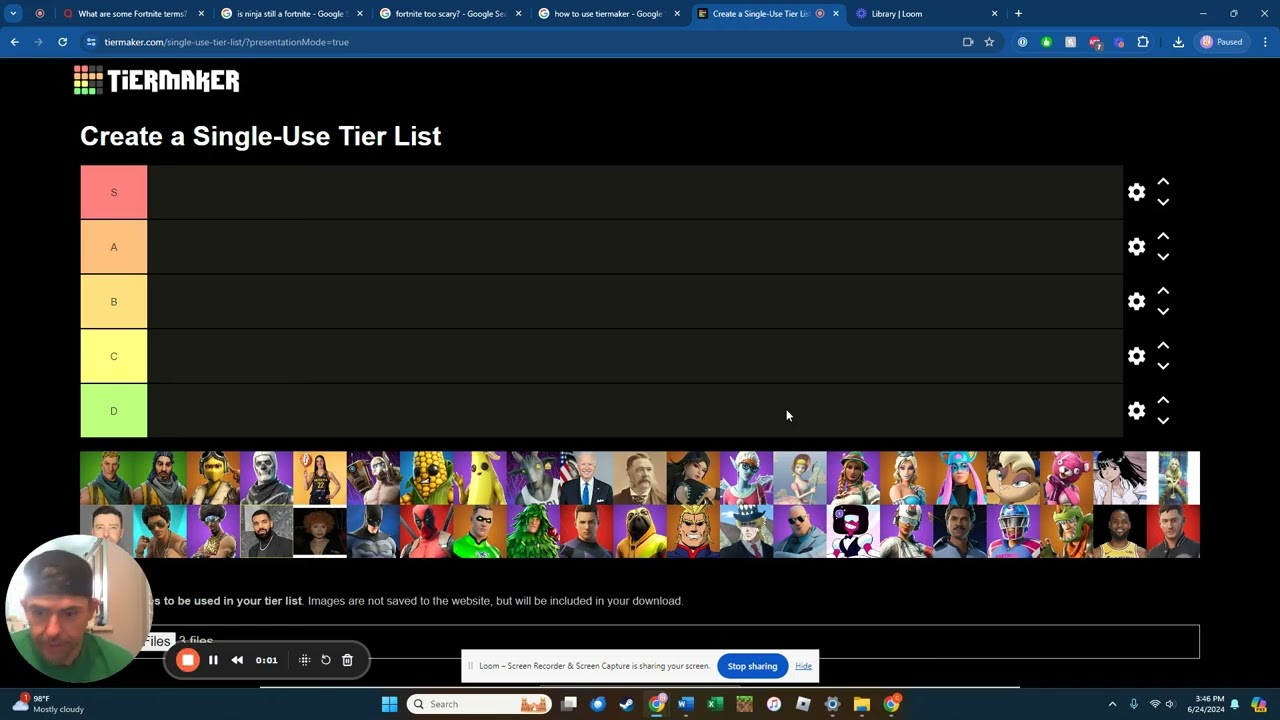Switch to 'how to use tiermaker' tab
Image resolution: width=1280 pixels, height=720 pixels.
[608, 14]
